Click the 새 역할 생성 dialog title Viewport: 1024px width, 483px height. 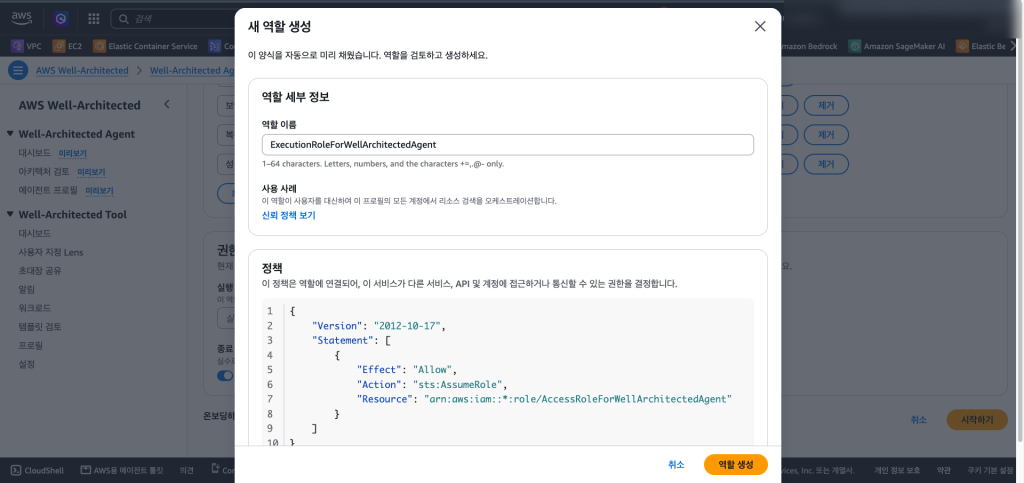(x=280, y=27)
